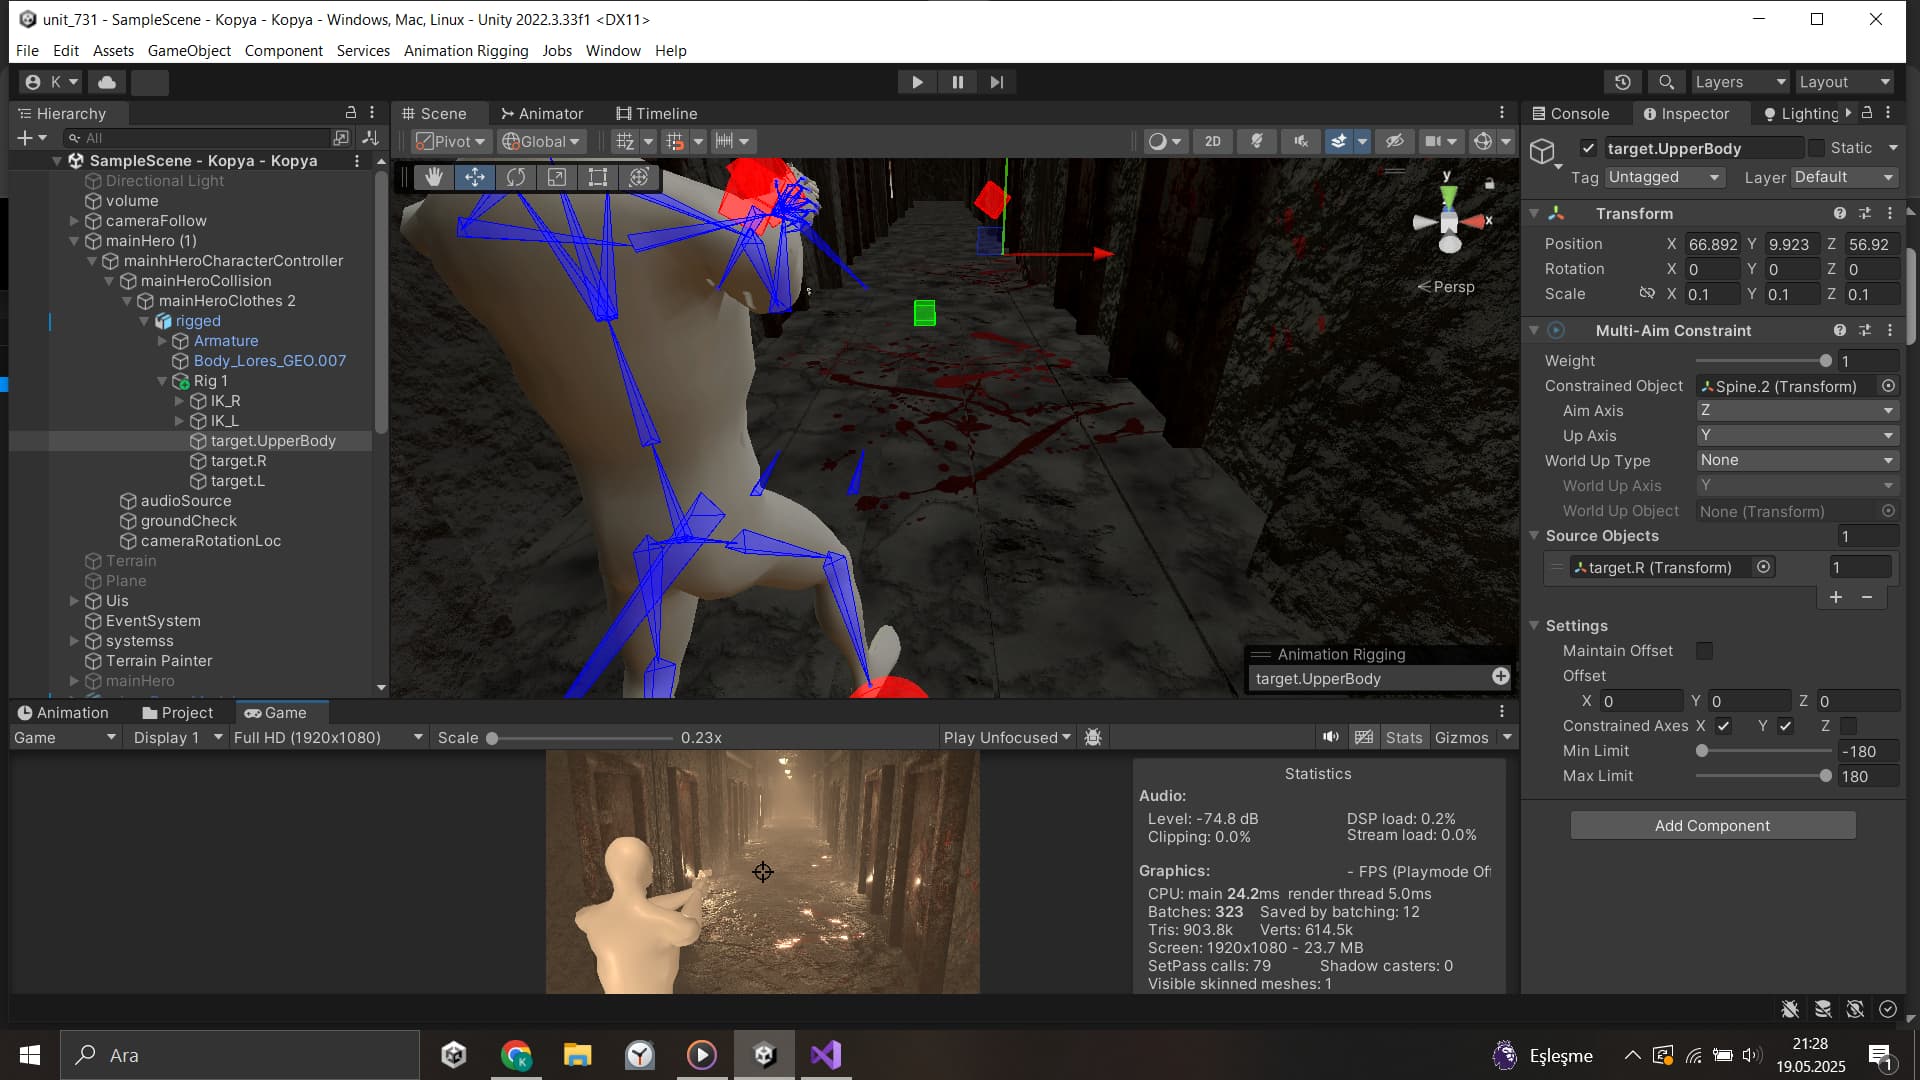Switch to the Console tab

pyautogui.click(x=1572, y=113)
